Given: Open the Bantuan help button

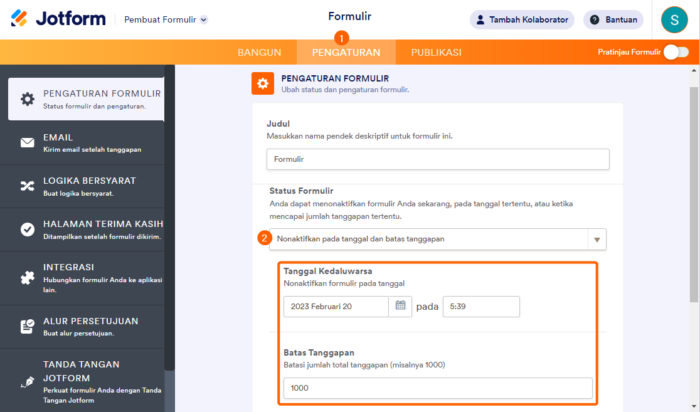Looking at the screenshot, I should point(613,20).
